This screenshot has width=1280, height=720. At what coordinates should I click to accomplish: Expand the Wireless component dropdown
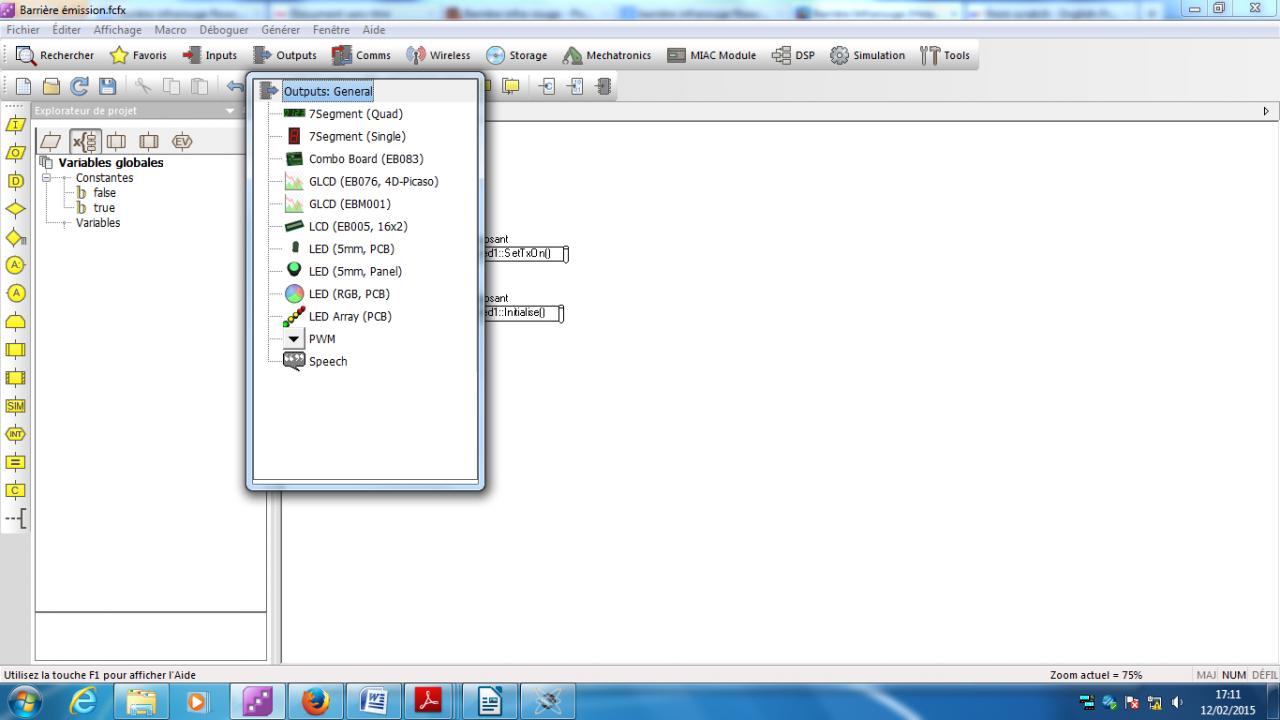click(438, 56)
